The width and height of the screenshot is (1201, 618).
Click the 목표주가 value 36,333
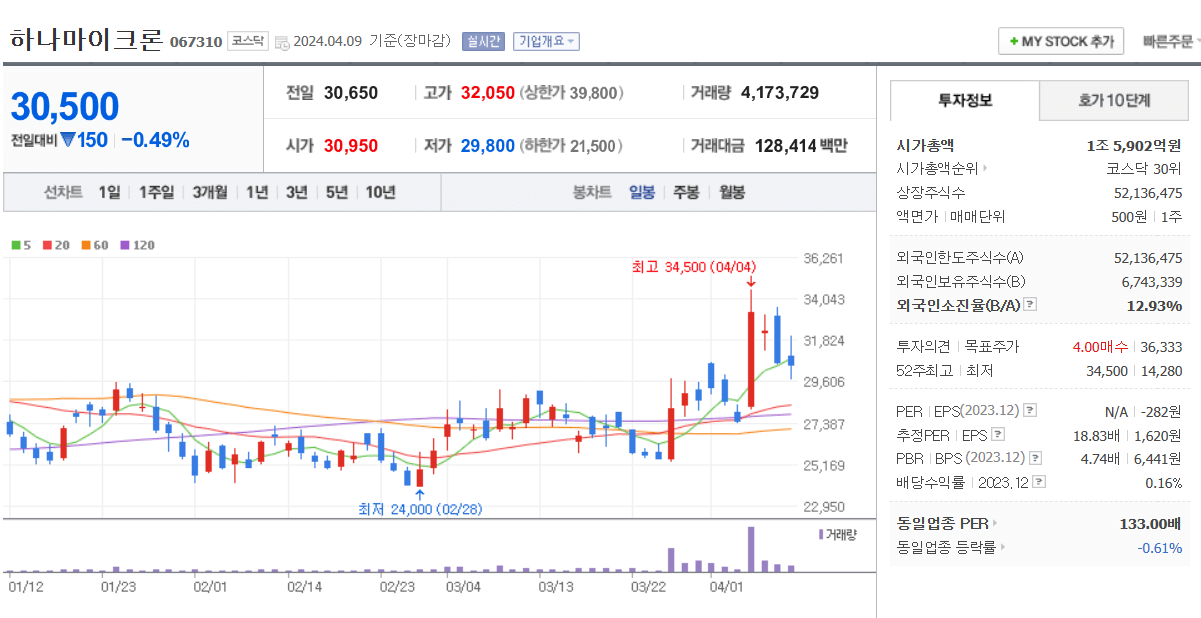[x=1161, y=347]
